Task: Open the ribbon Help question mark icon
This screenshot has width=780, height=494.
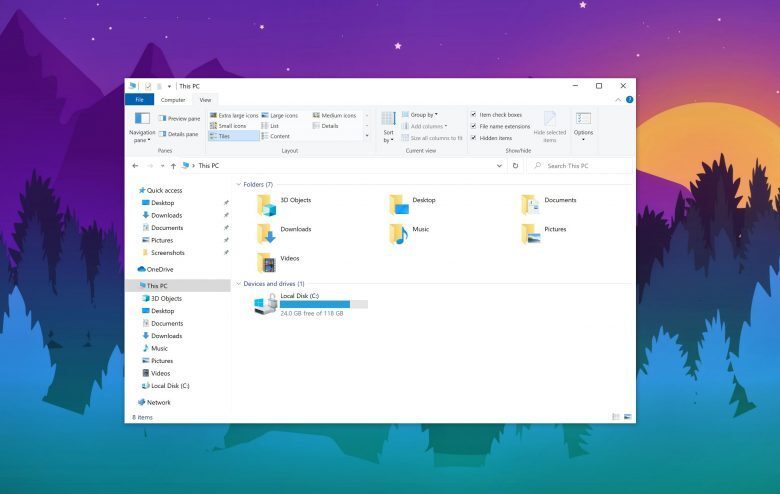Action: coord(629,100)
